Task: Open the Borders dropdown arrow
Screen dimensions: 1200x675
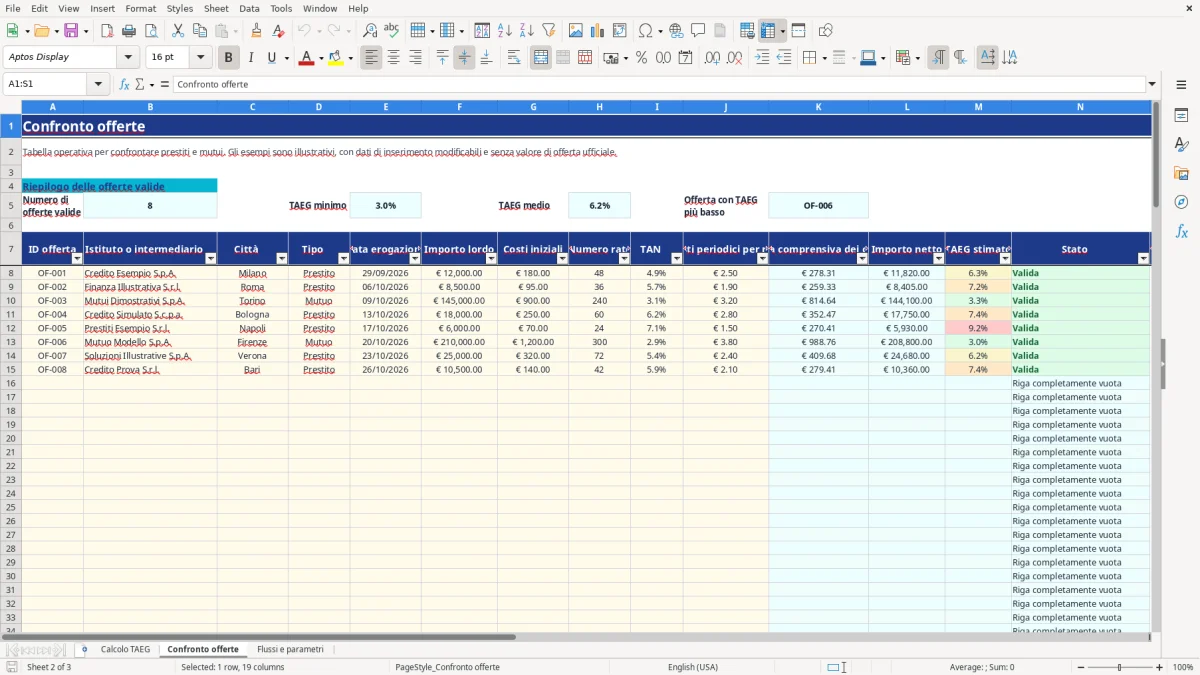Action: 824,58
